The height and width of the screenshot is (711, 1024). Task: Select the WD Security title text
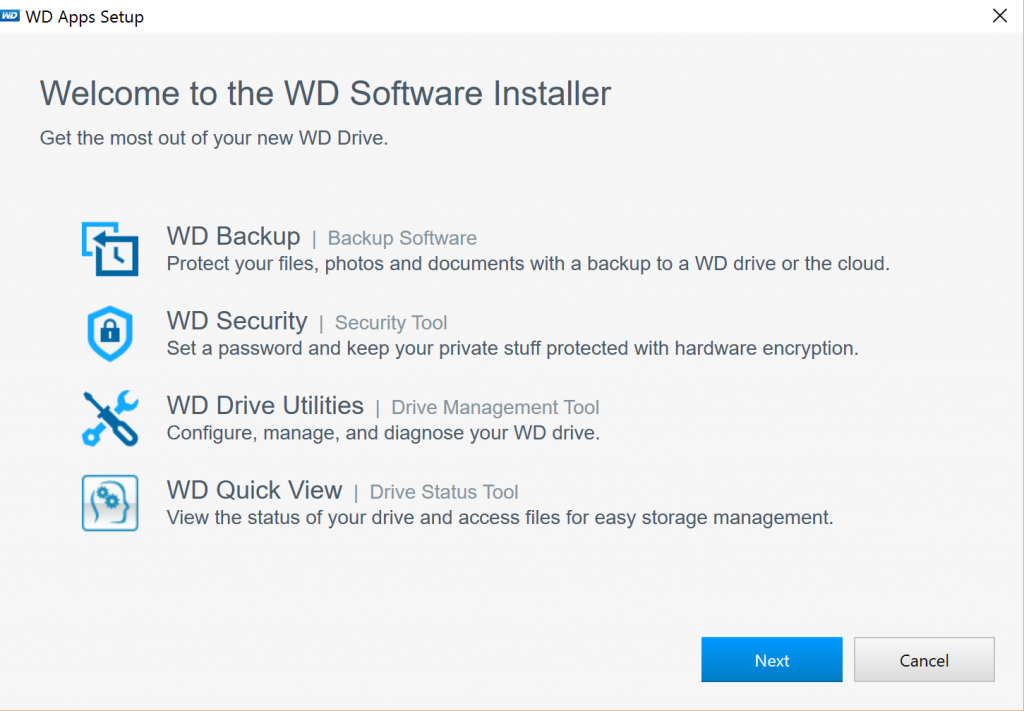pyautogui.click(x=237, y=321)
